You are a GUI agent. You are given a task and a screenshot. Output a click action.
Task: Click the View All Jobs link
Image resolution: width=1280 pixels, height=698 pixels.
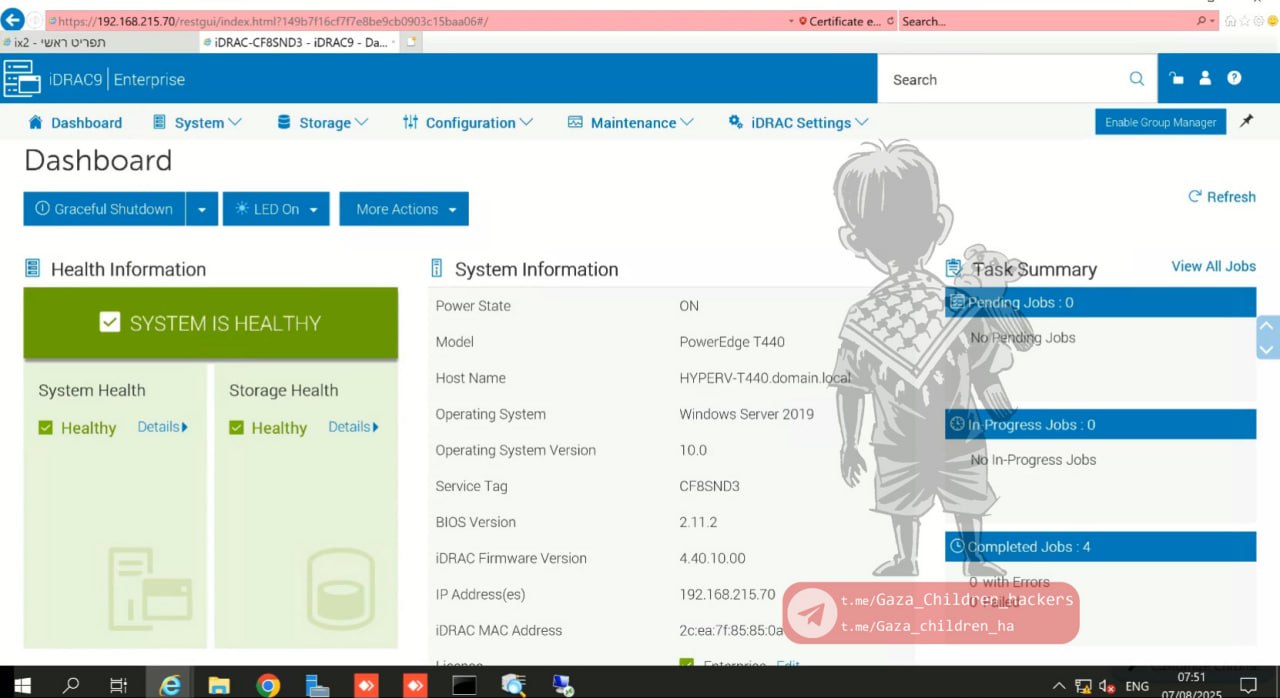pos(1213,266)
